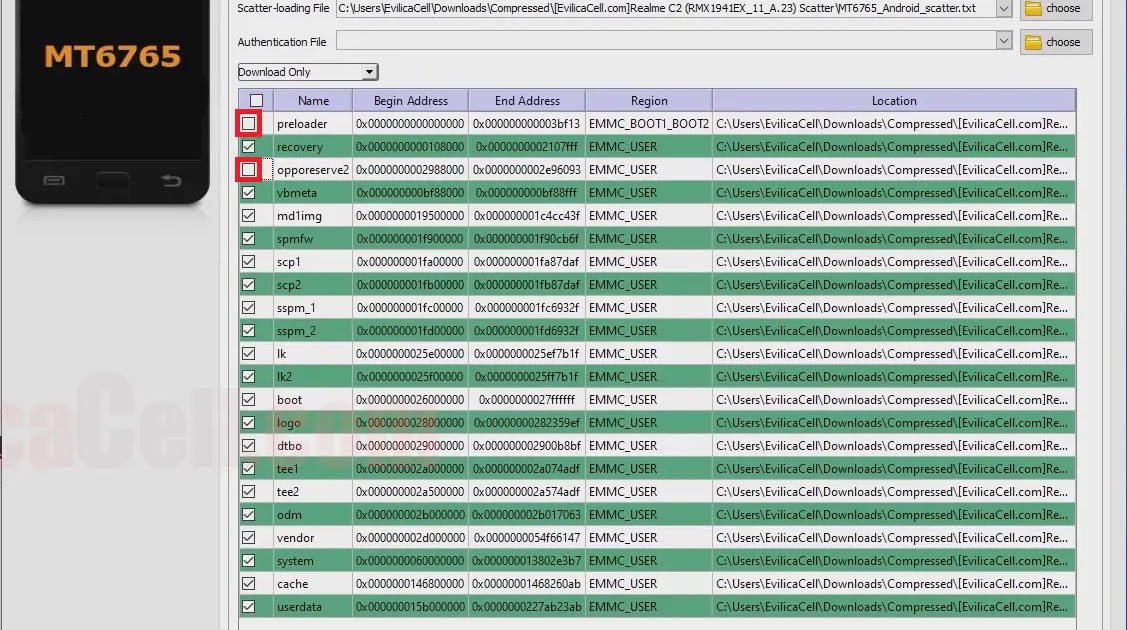Click the Authentication File input field

point(665,41)
